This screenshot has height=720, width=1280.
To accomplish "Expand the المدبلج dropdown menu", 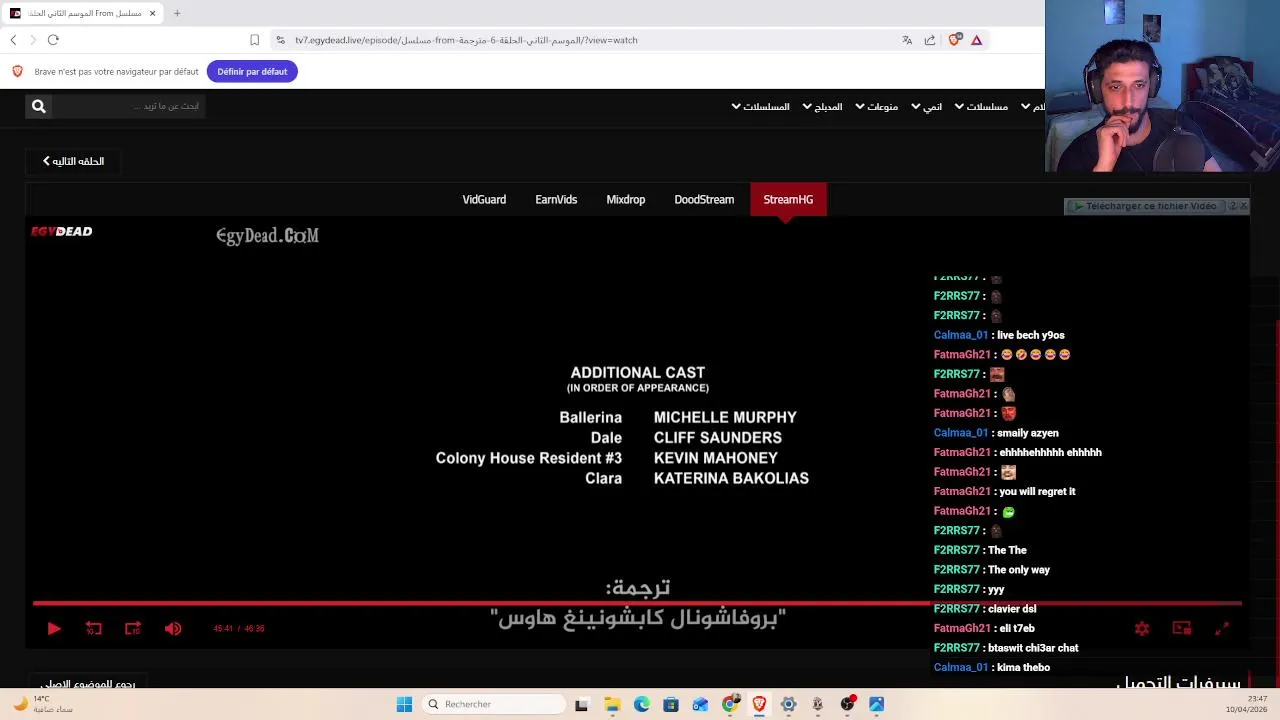I will click(822, 107).
